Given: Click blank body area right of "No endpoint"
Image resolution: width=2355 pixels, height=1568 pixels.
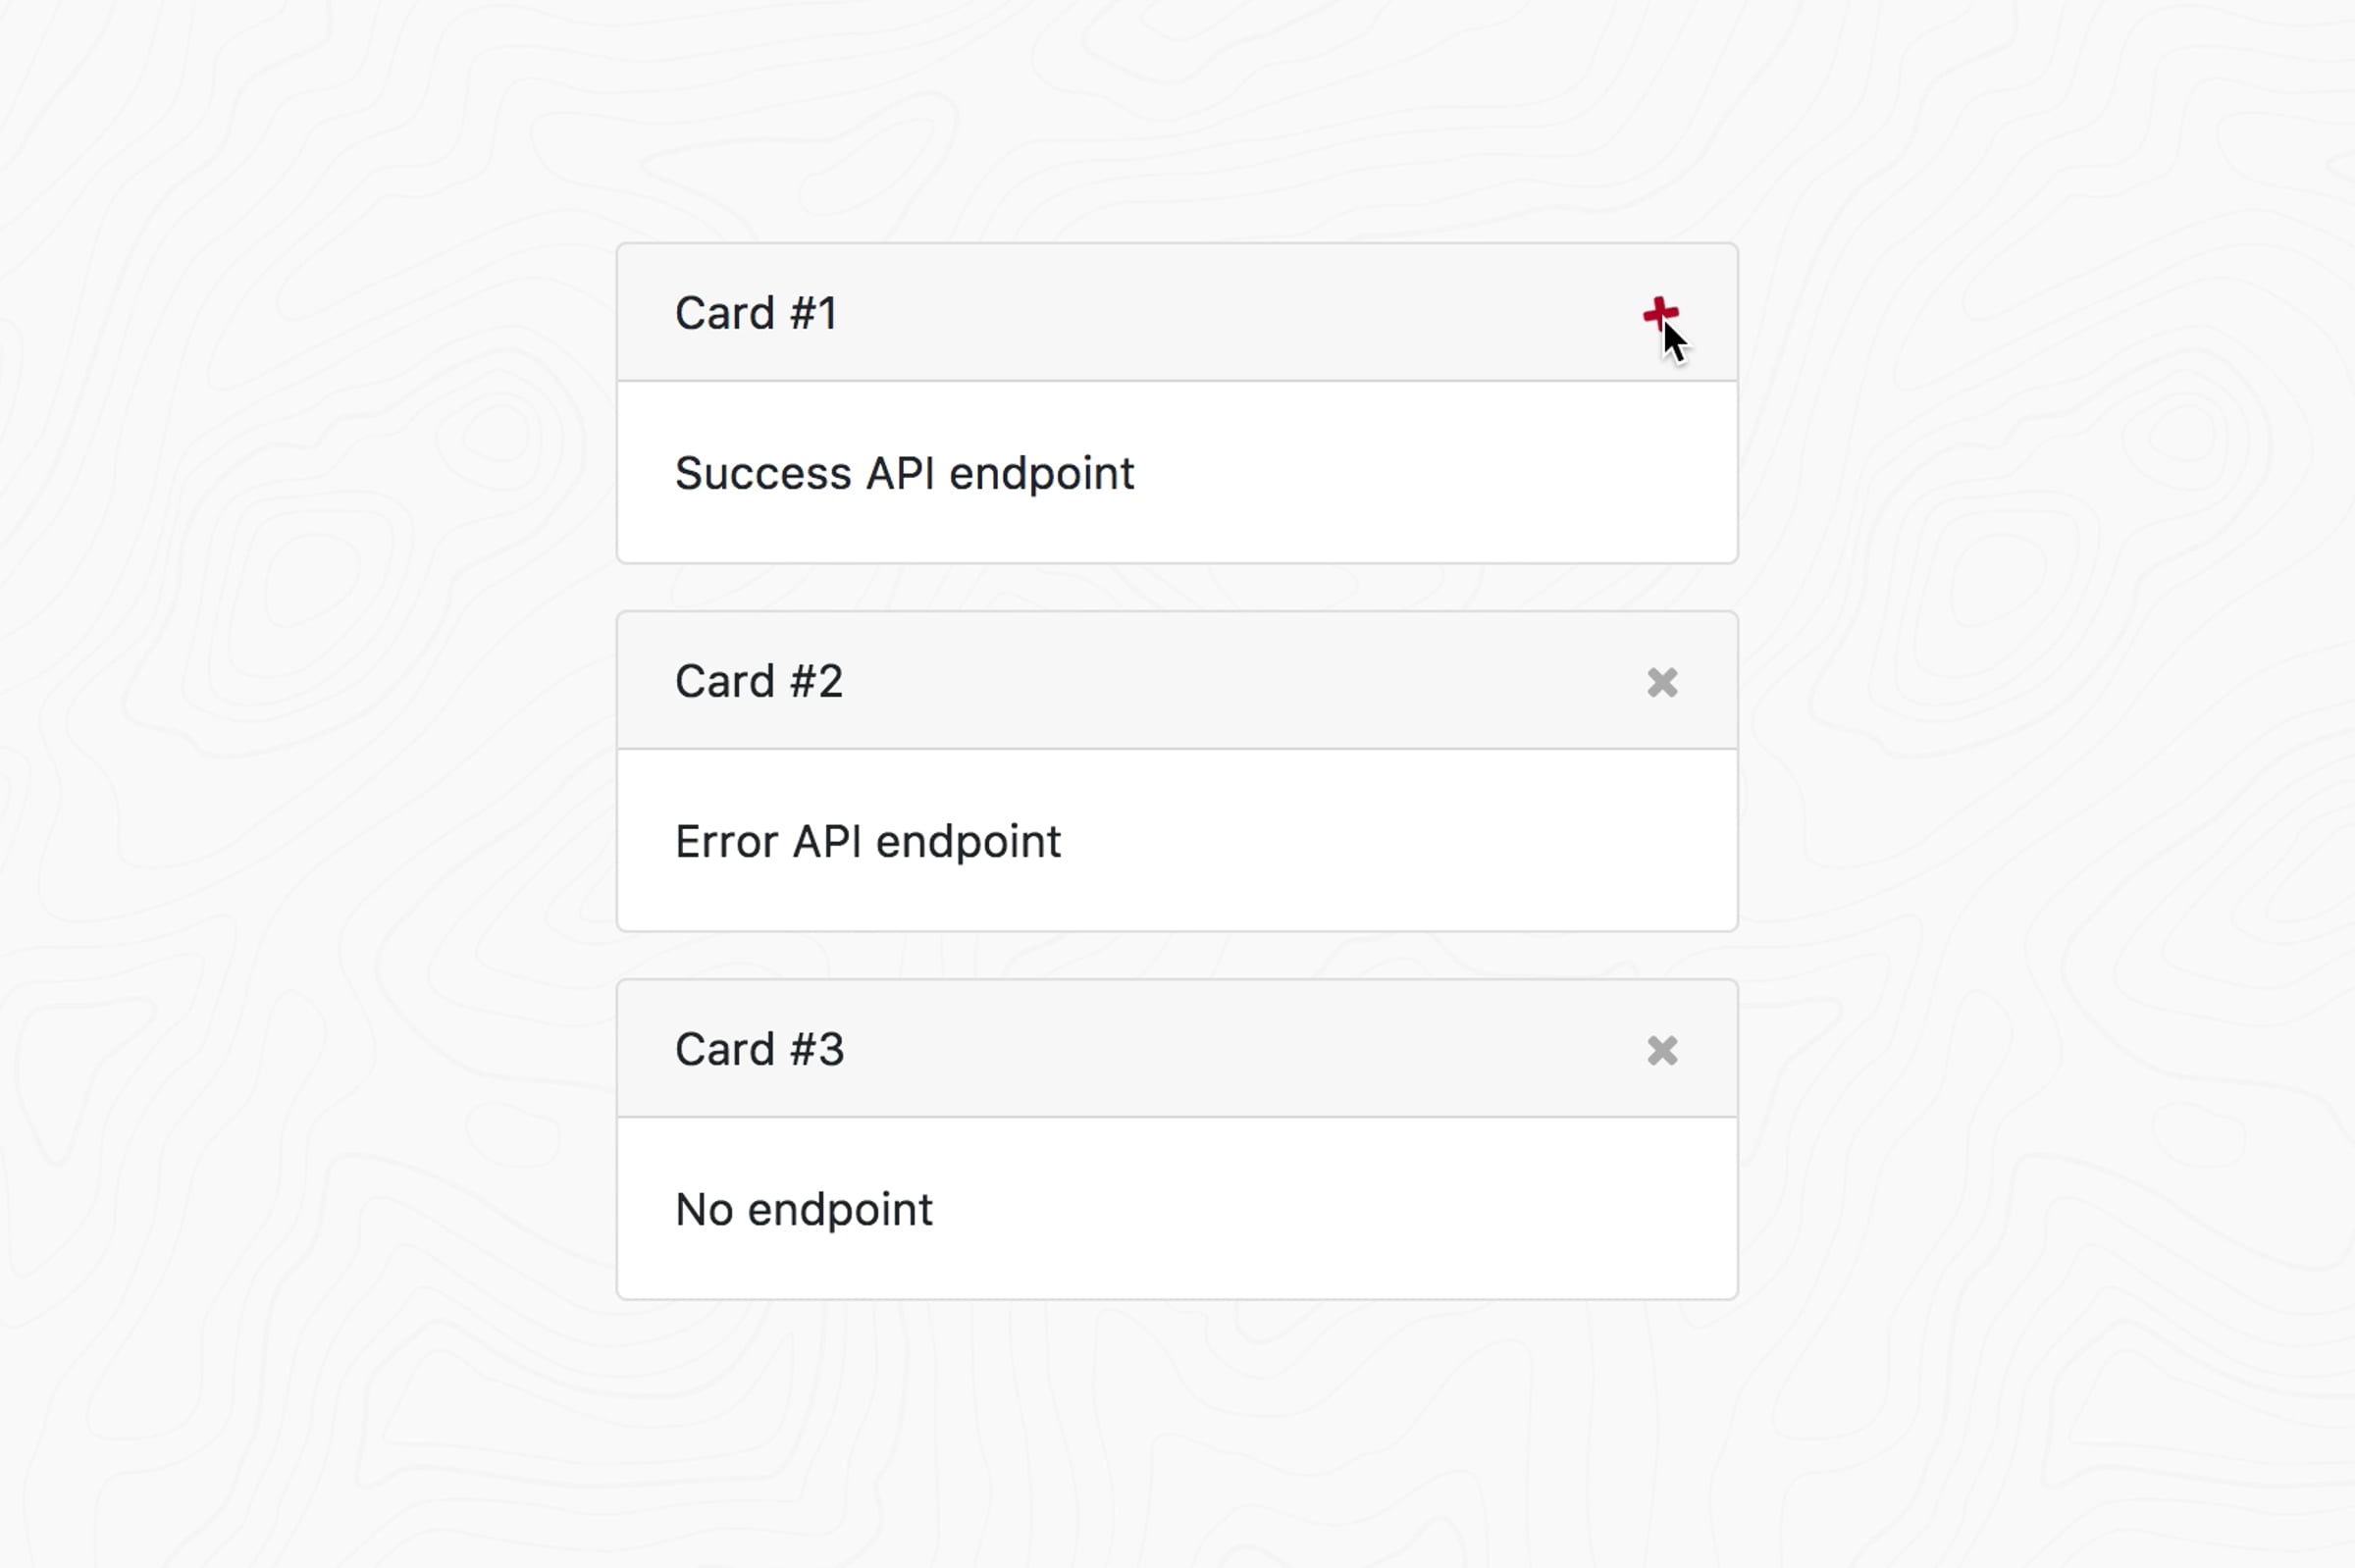Looking at the screenshot, I should pyautogui.click(x=1330, y=1210).
